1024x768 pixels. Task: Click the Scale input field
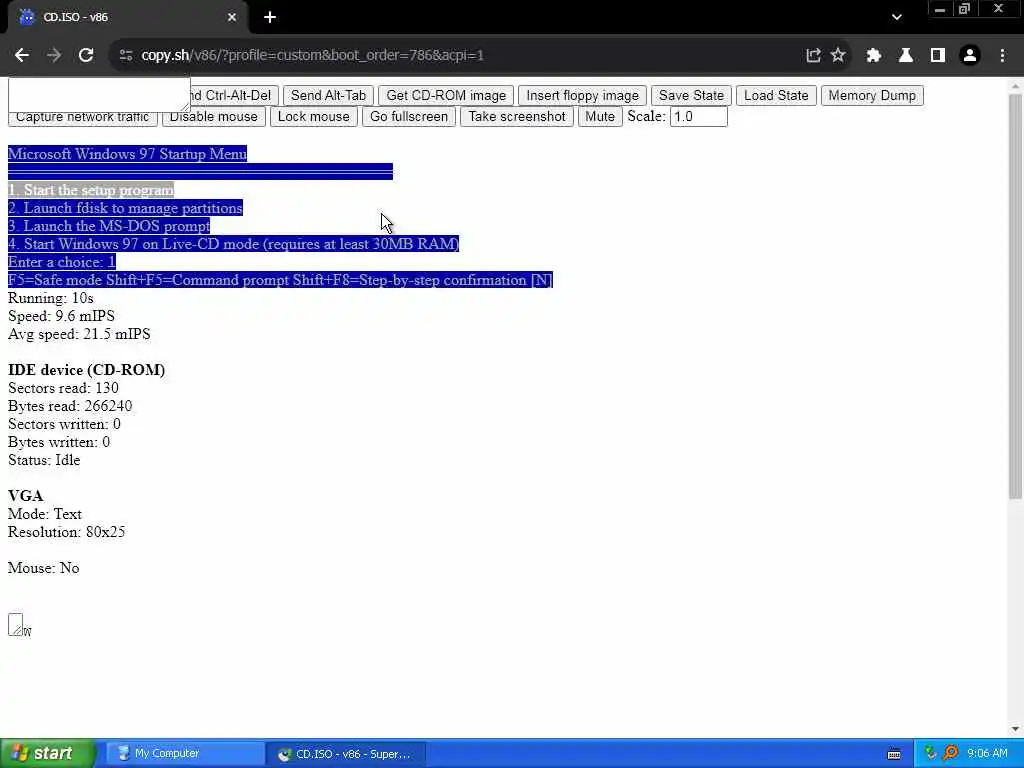click(698, 117)
